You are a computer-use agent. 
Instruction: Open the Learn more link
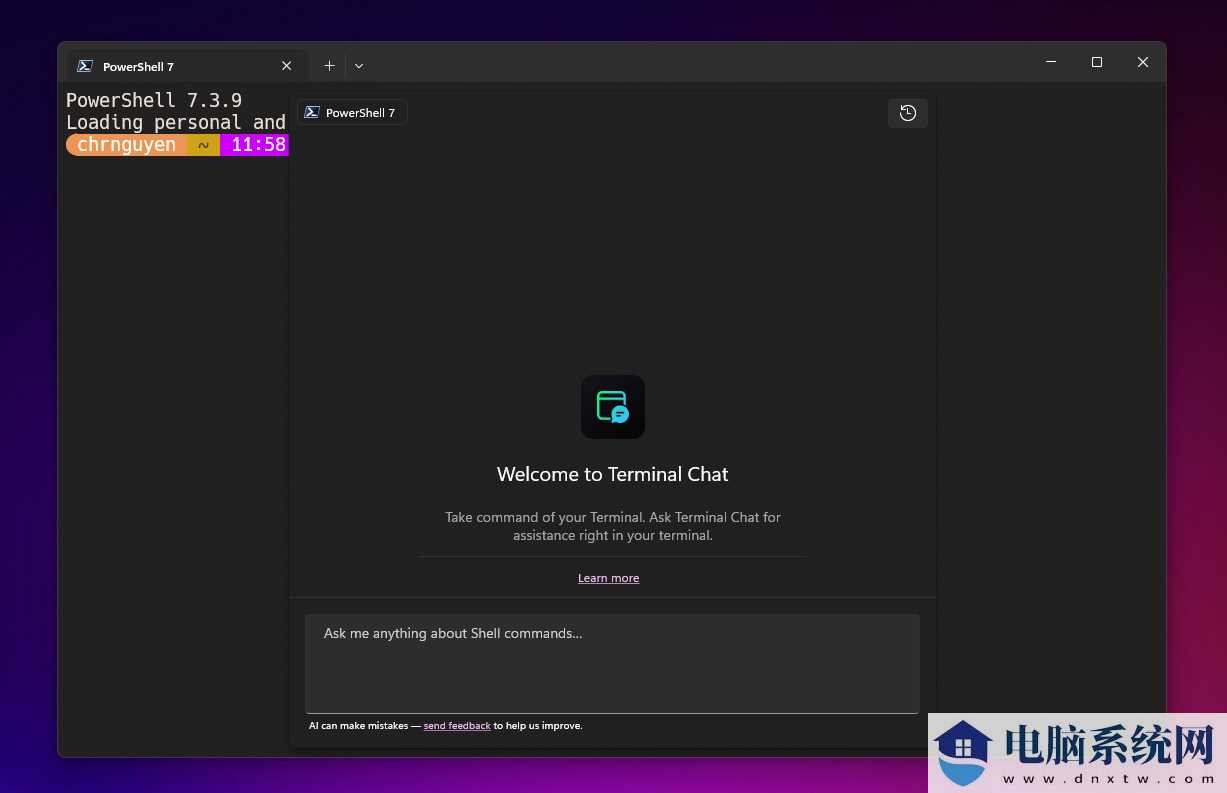click(608, 578)
